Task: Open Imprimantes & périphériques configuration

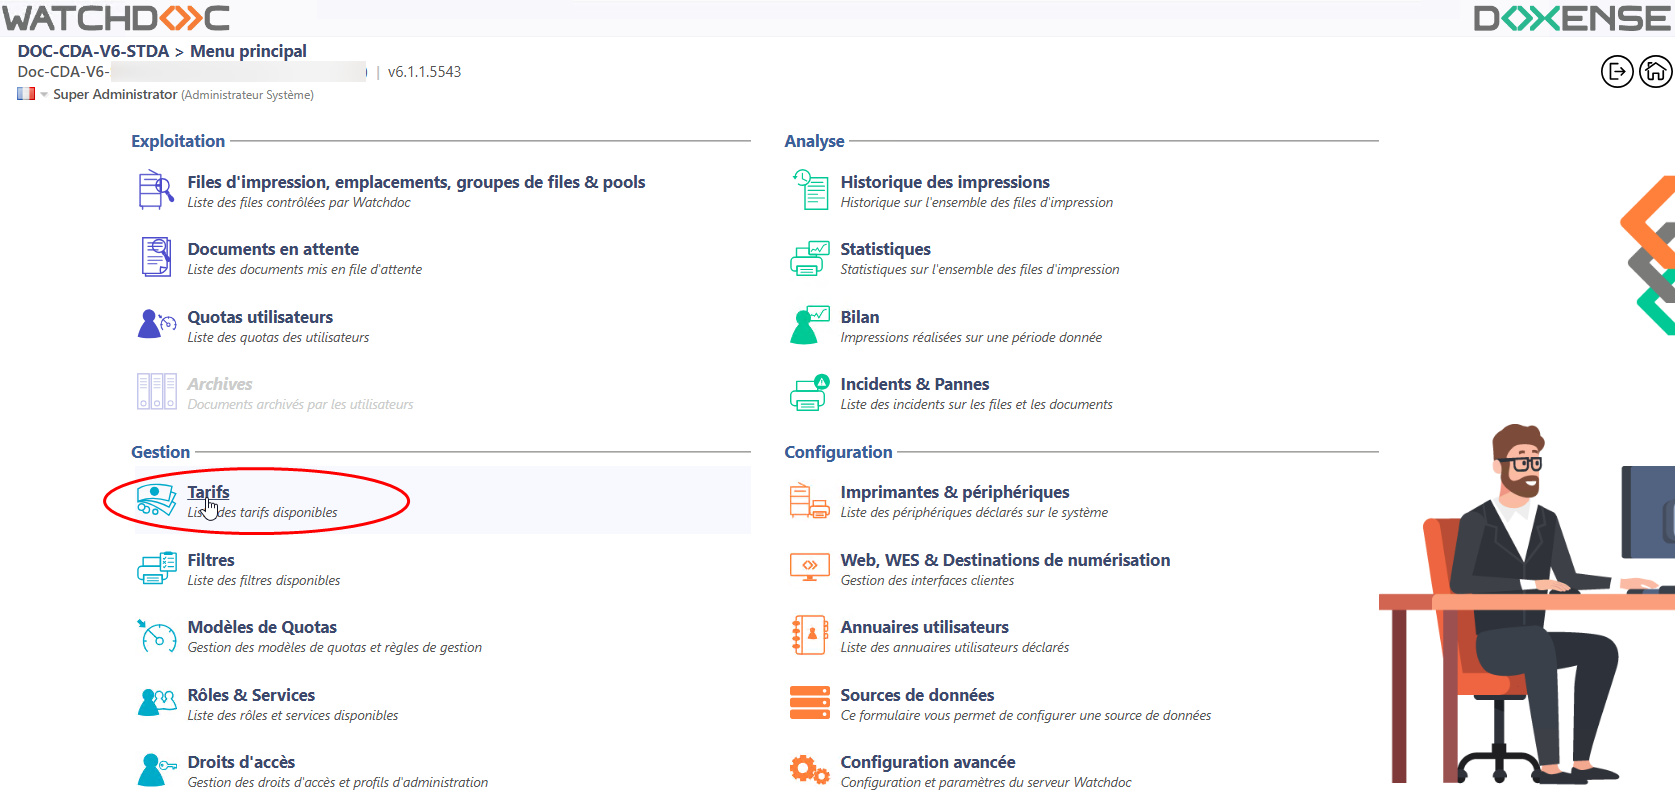Action: click(x=954, y=492)
